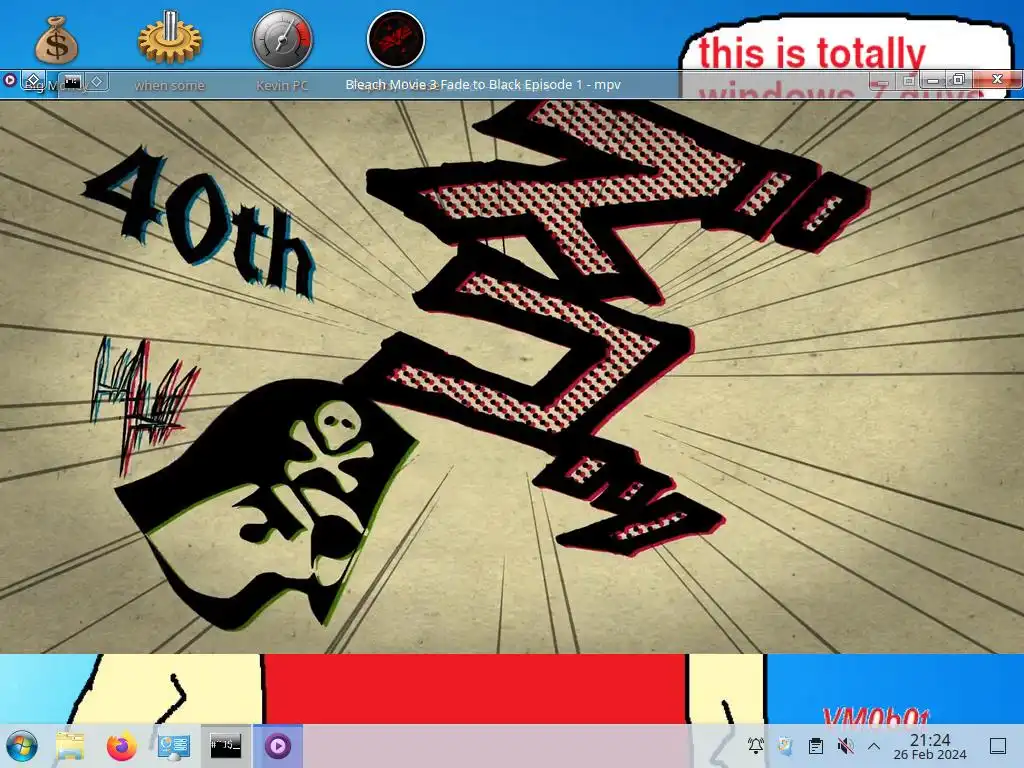Open the black and red circular desktop icon
This screenshot has width=1024, height=768.
(x=396, y=39)
